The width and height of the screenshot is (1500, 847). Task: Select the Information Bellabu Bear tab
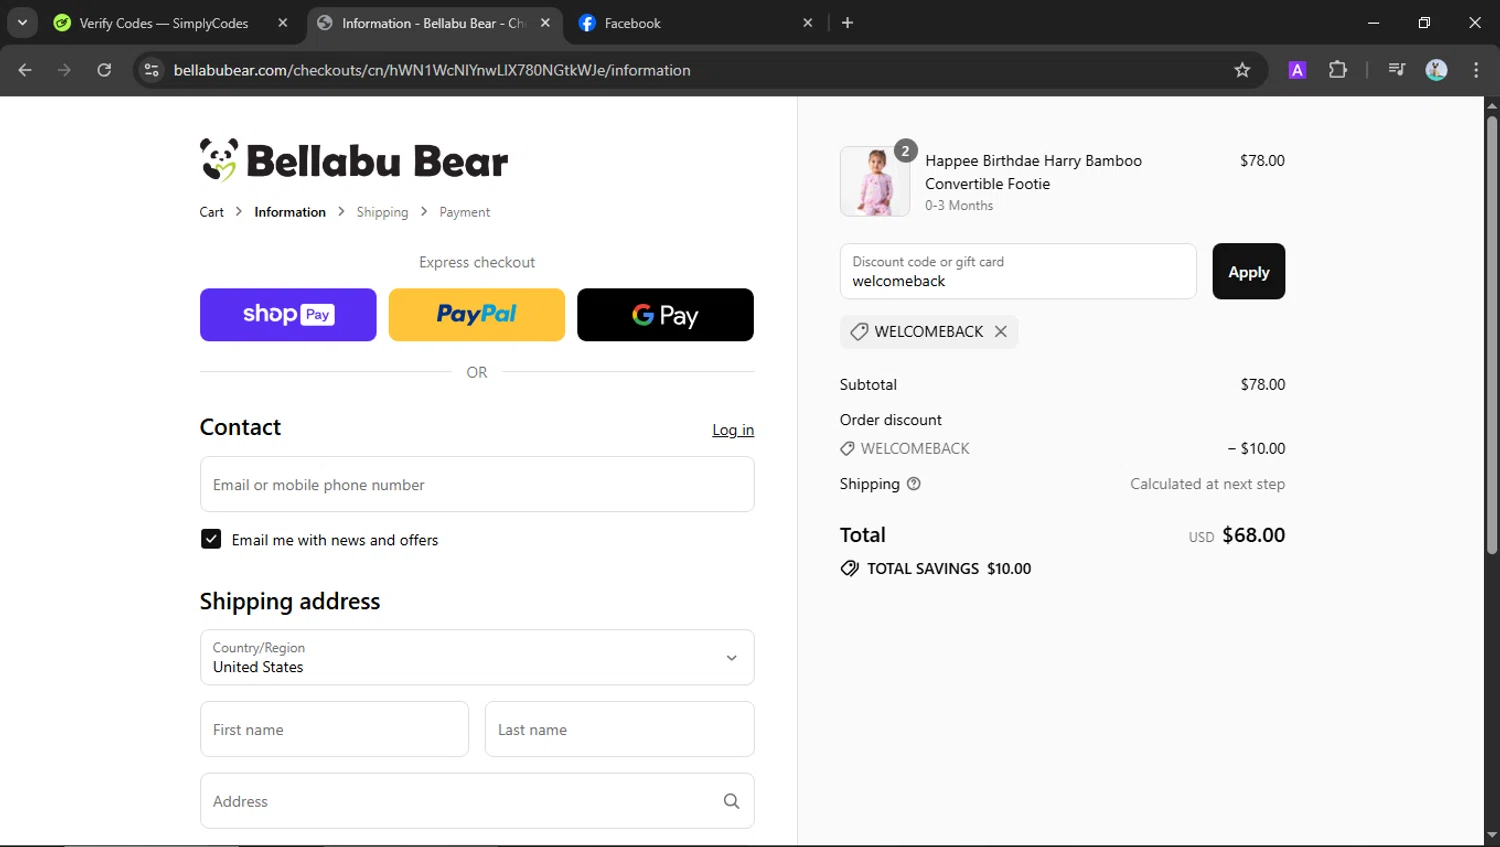[x=432, y=22]
